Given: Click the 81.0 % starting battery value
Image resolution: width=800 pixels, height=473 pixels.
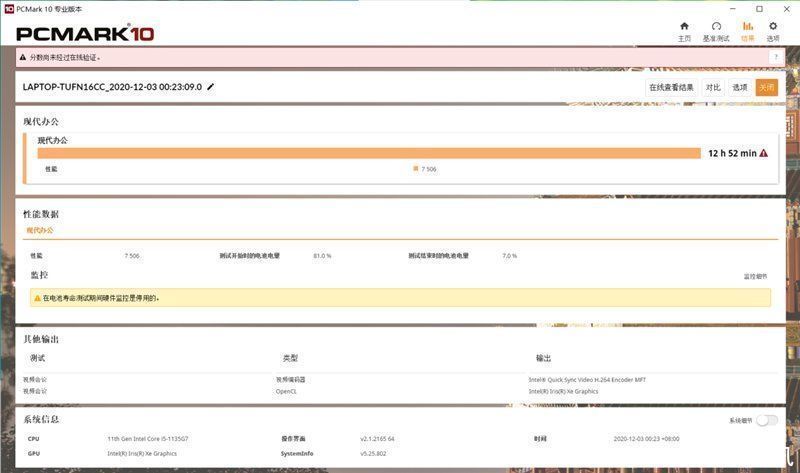Looking at the screenshot, I should click(x=322, y=256).
